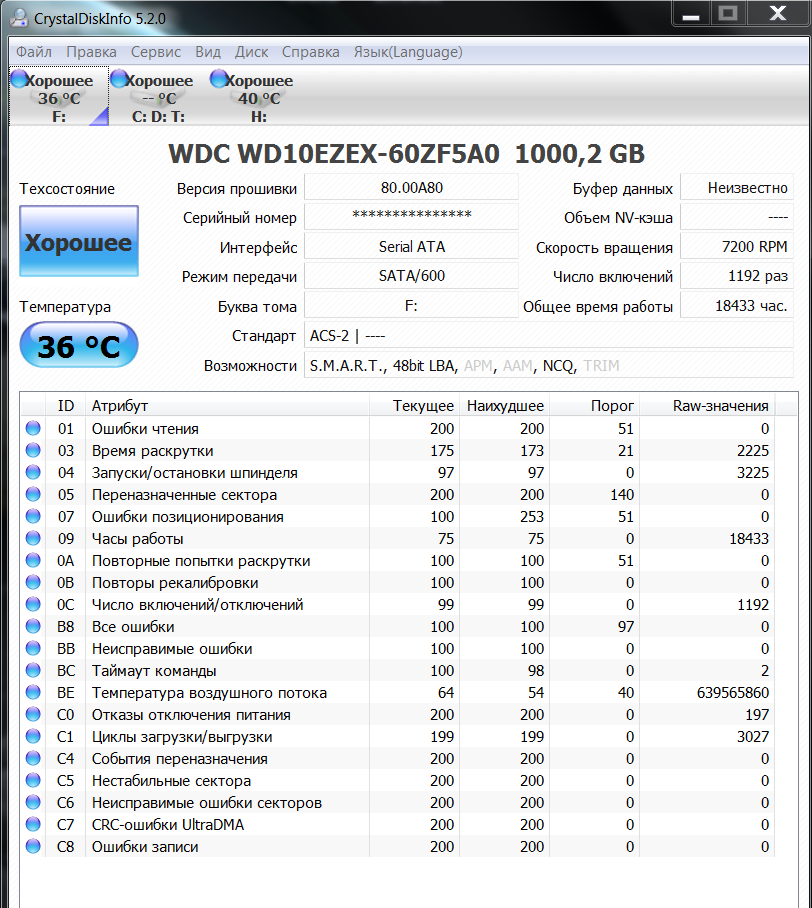Click status orb for Нестабильные сектора row

[33, 780]
